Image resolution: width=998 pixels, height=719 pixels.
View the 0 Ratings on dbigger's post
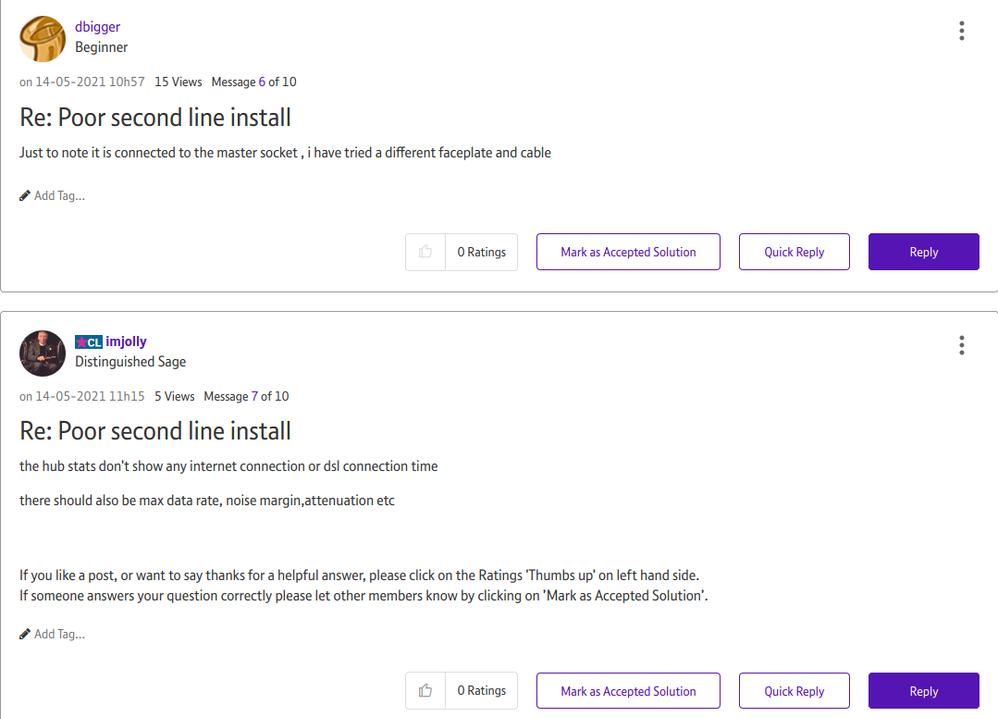[481, 251]
